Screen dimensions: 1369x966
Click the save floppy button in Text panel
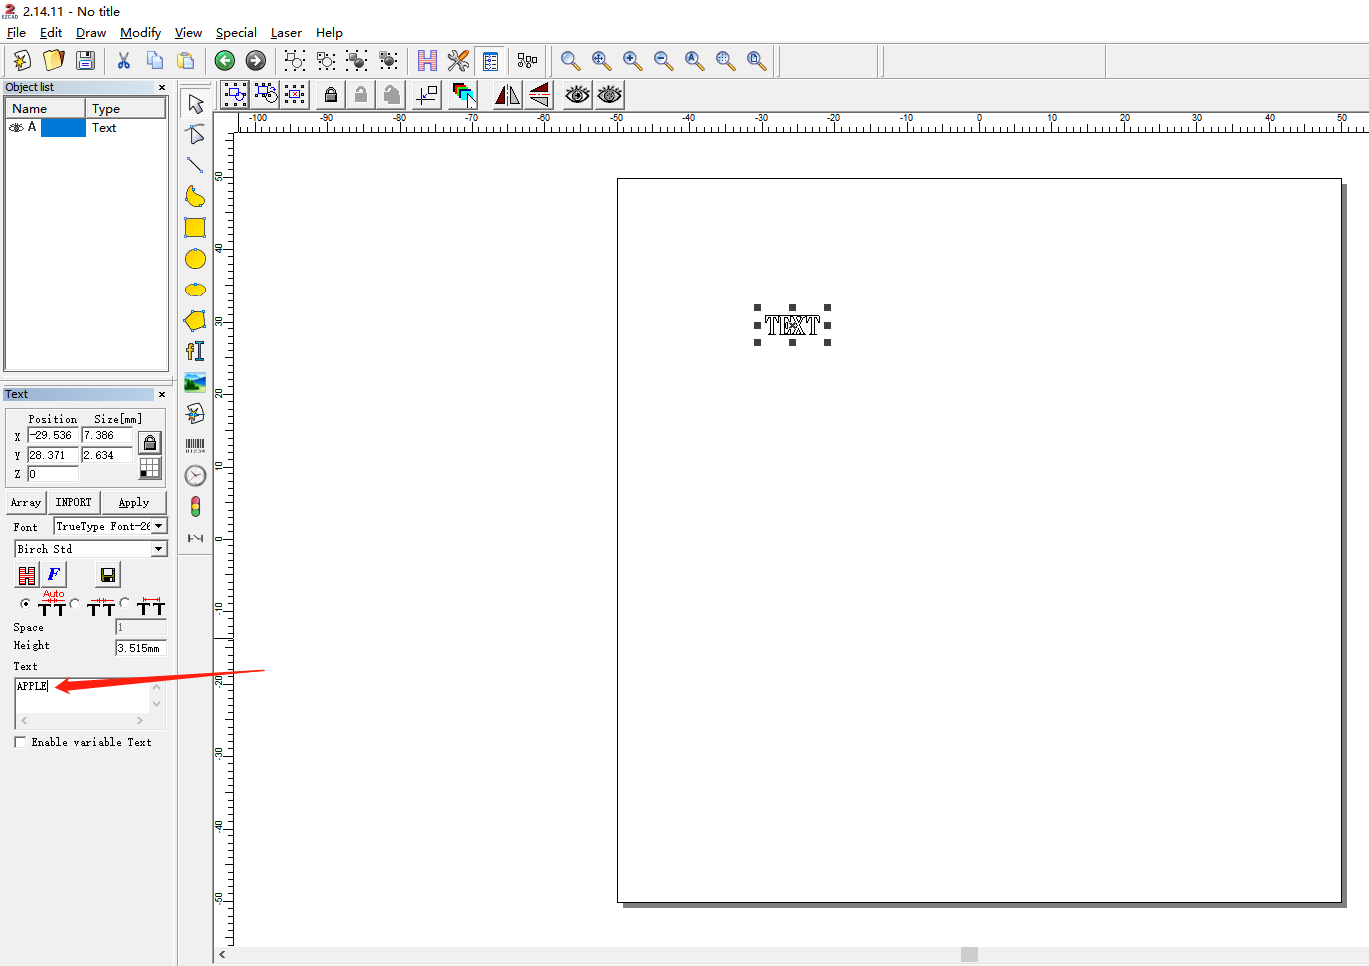coord(108,575)
